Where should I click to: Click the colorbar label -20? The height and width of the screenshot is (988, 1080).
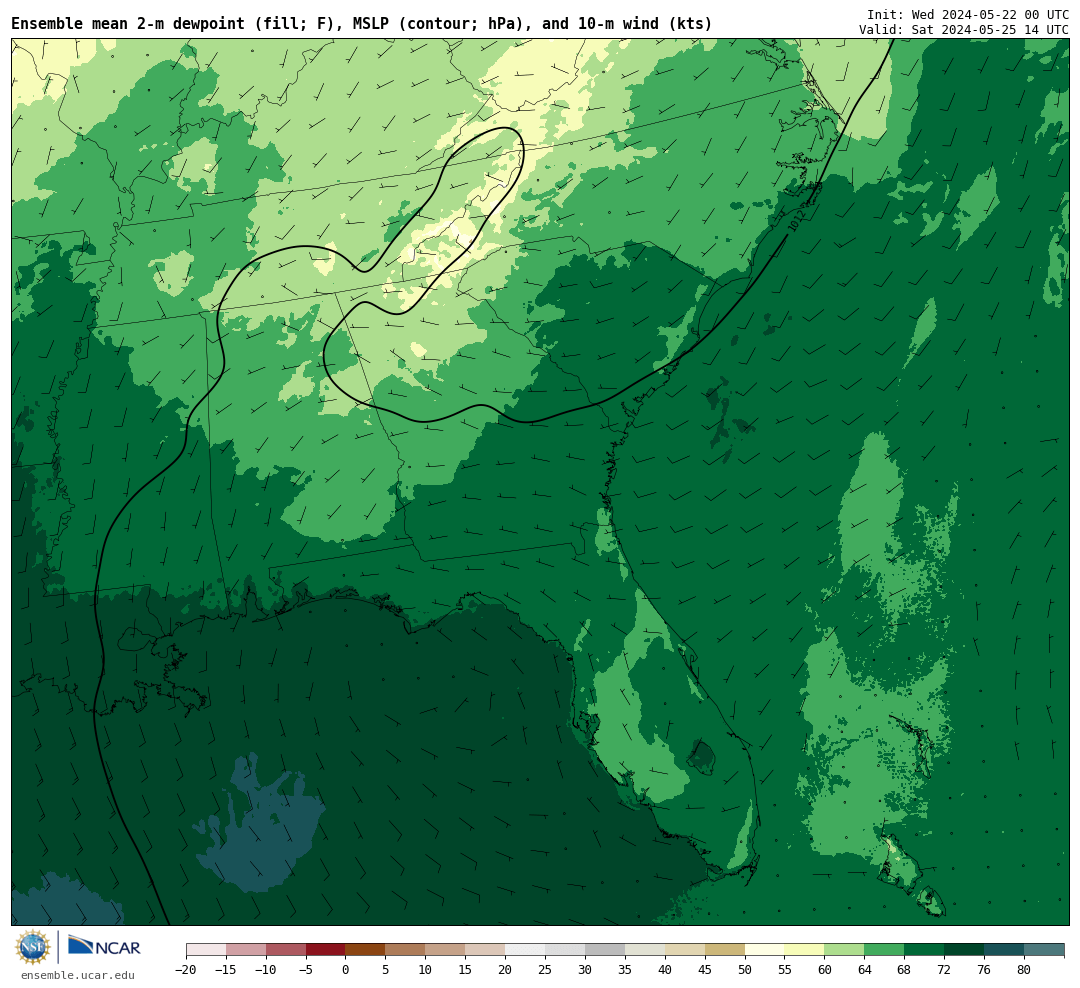(x=186, y=970)
